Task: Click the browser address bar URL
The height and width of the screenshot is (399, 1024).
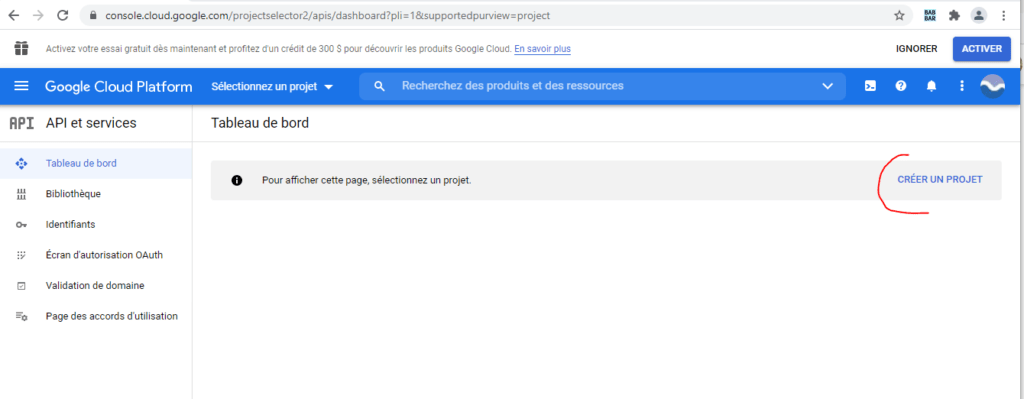Action: 327,16
